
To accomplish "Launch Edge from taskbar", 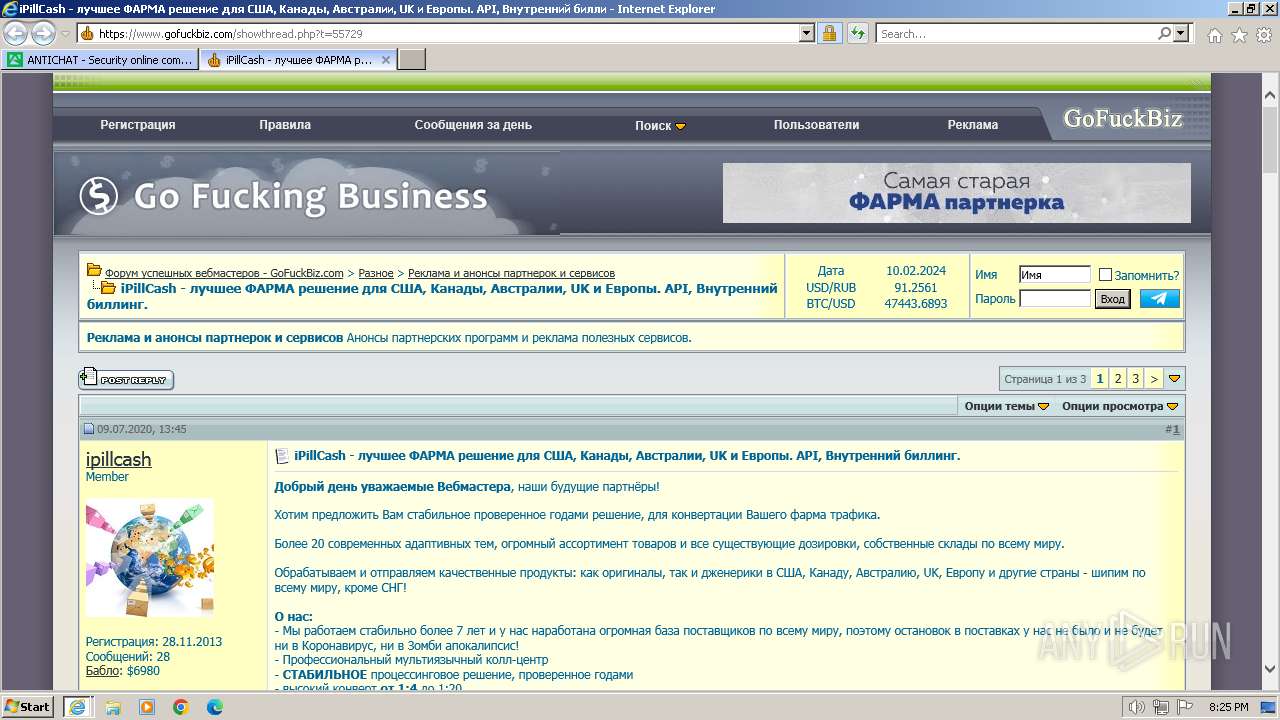I will [x=215, y=707].
